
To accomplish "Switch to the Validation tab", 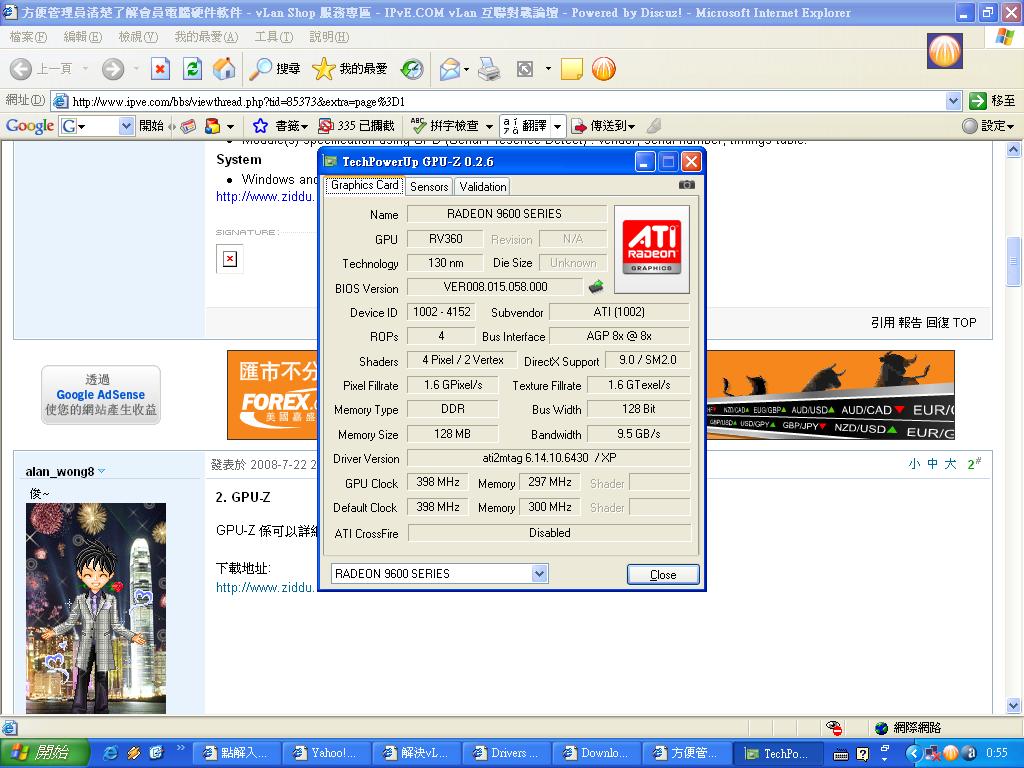I will pos(483,186).
